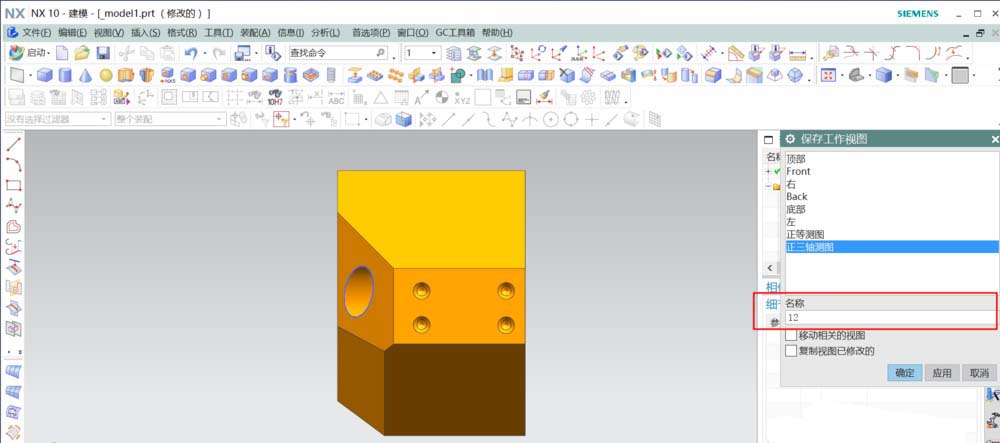This screenshot has width=1000, height=443.
Task: Click the 10H7 tolerance icon
Action: click(275, 97)
